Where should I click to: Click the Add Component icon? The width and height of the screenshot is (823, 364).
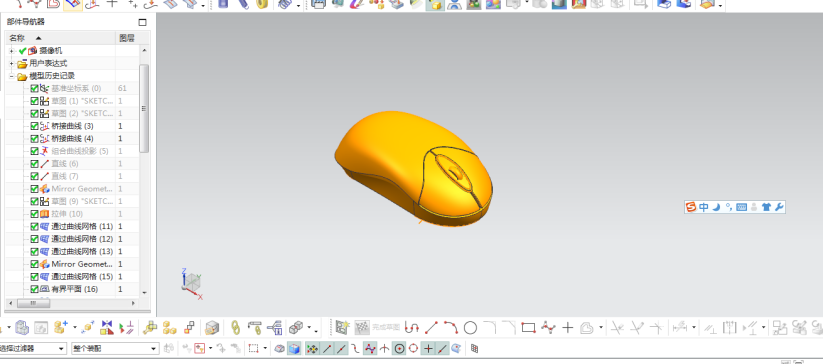61,328
